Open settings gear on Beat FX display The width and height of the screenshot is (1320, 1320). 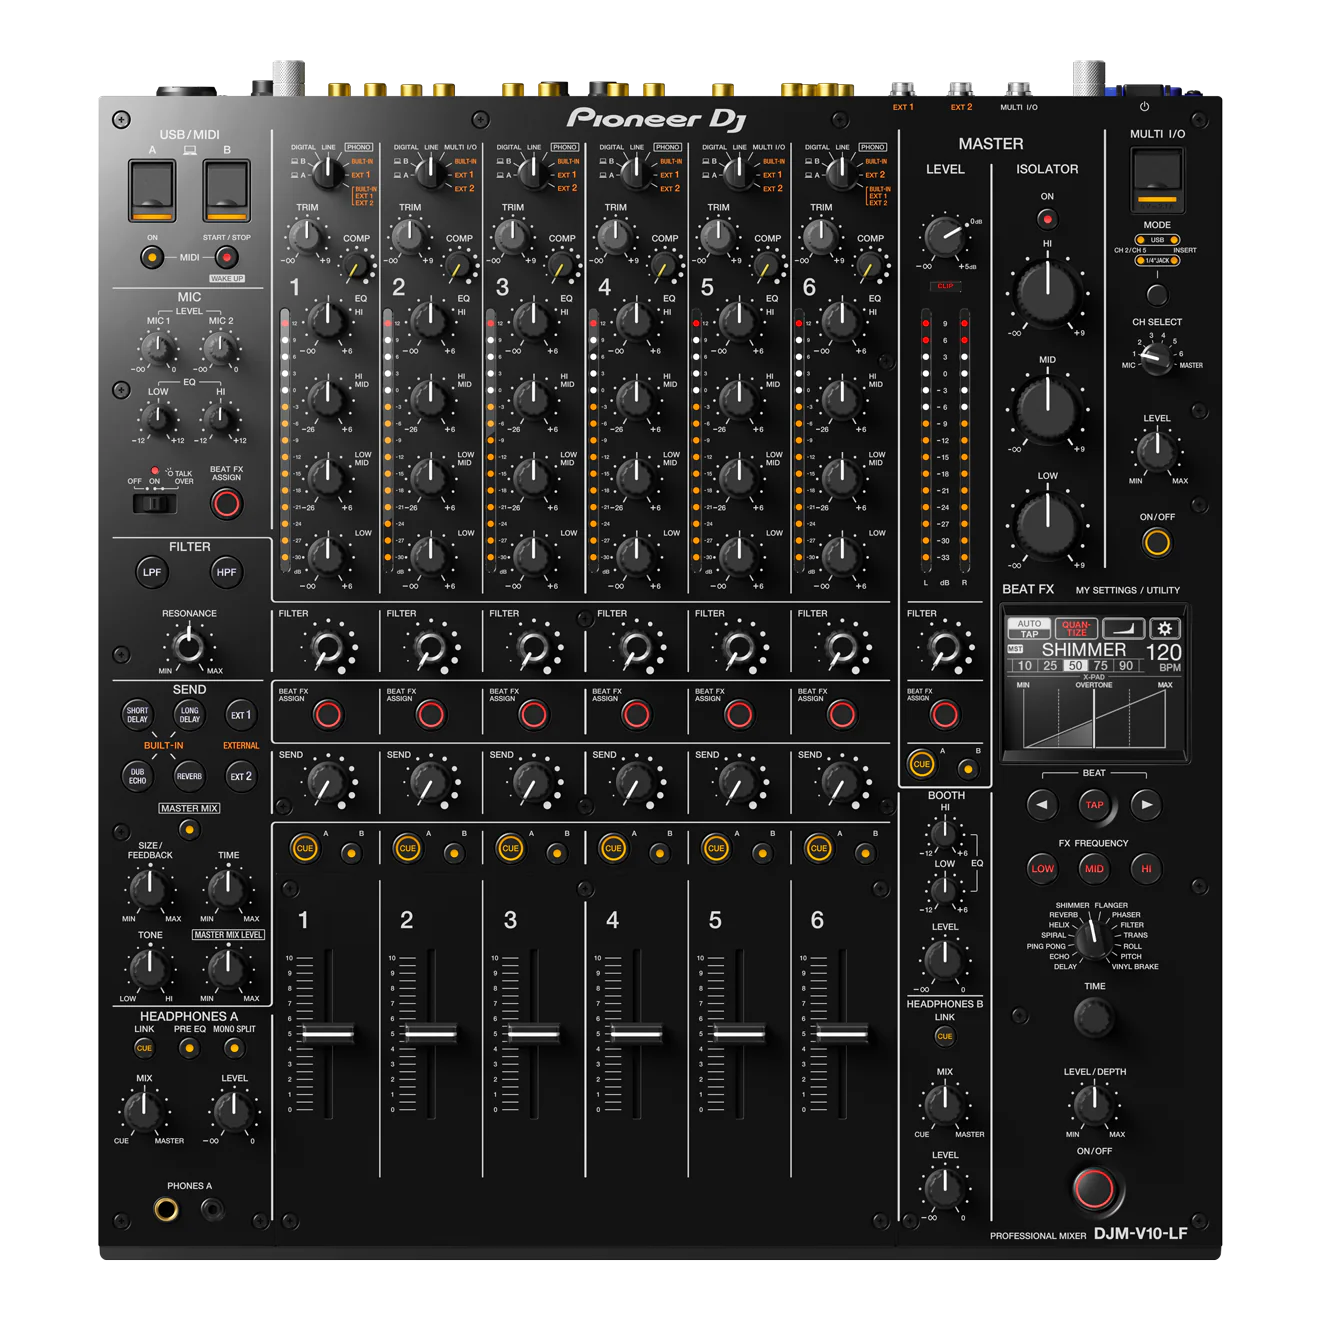point(1165,628)
